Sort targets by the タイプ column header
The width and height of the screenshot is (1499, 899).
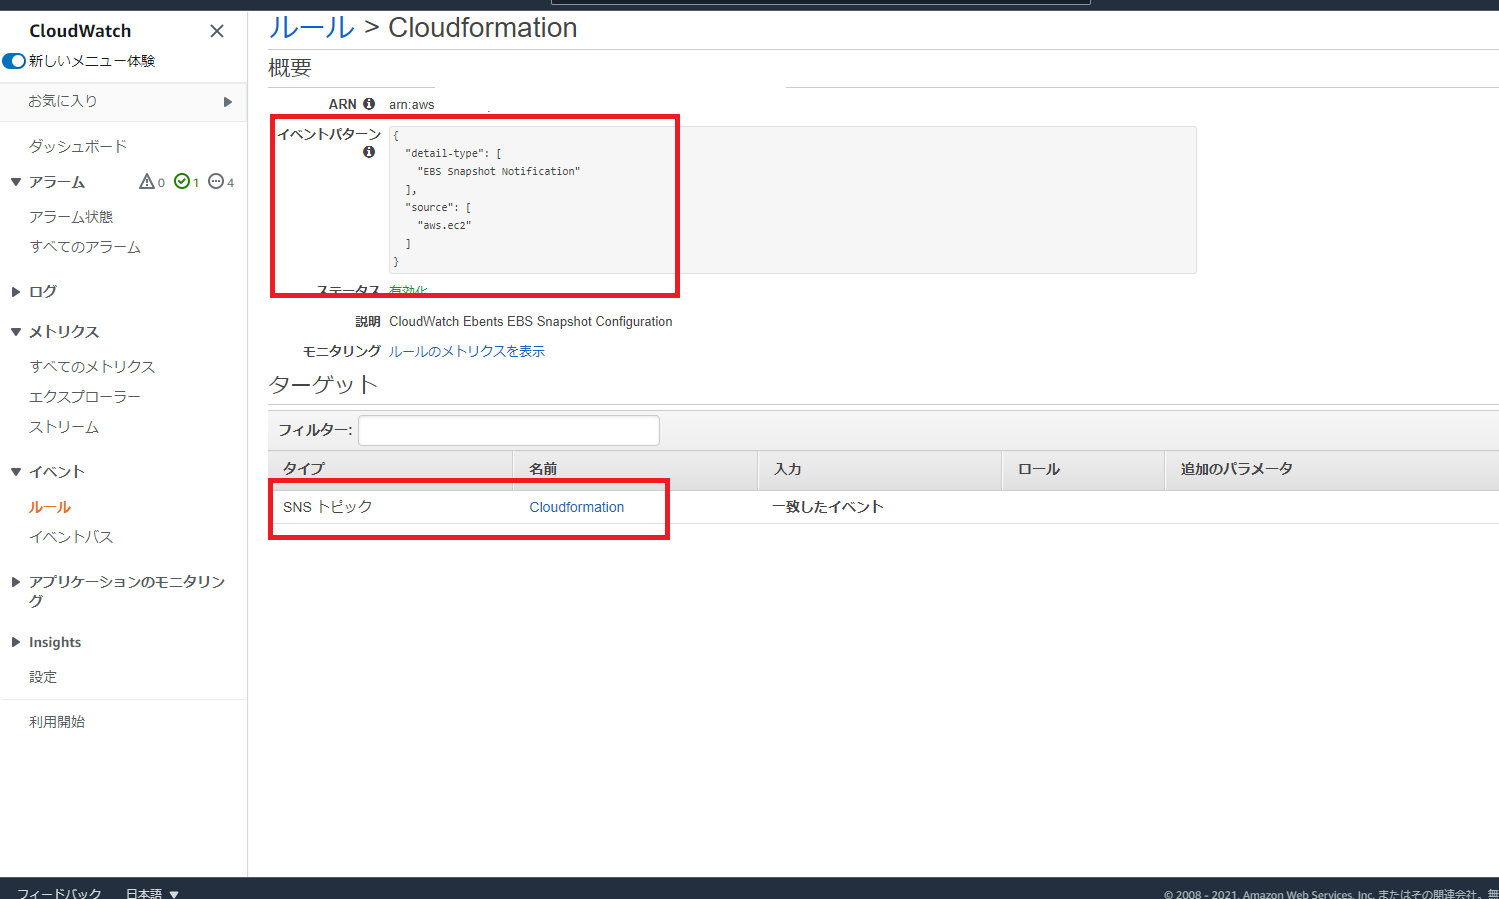click(391, 469)
